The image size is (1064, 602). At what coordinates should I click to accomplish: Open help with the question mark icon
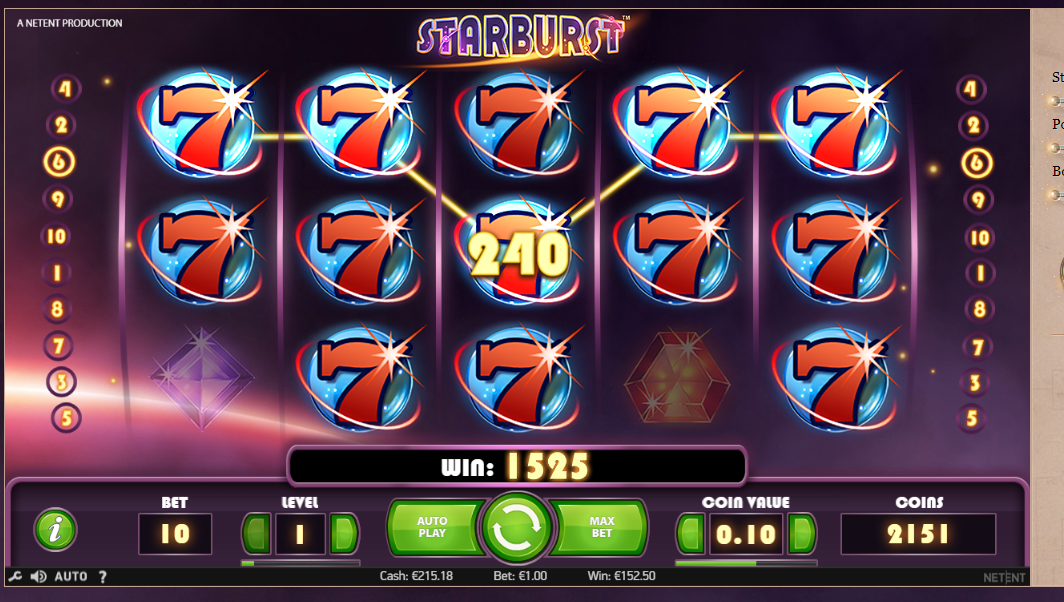(102, 576)
